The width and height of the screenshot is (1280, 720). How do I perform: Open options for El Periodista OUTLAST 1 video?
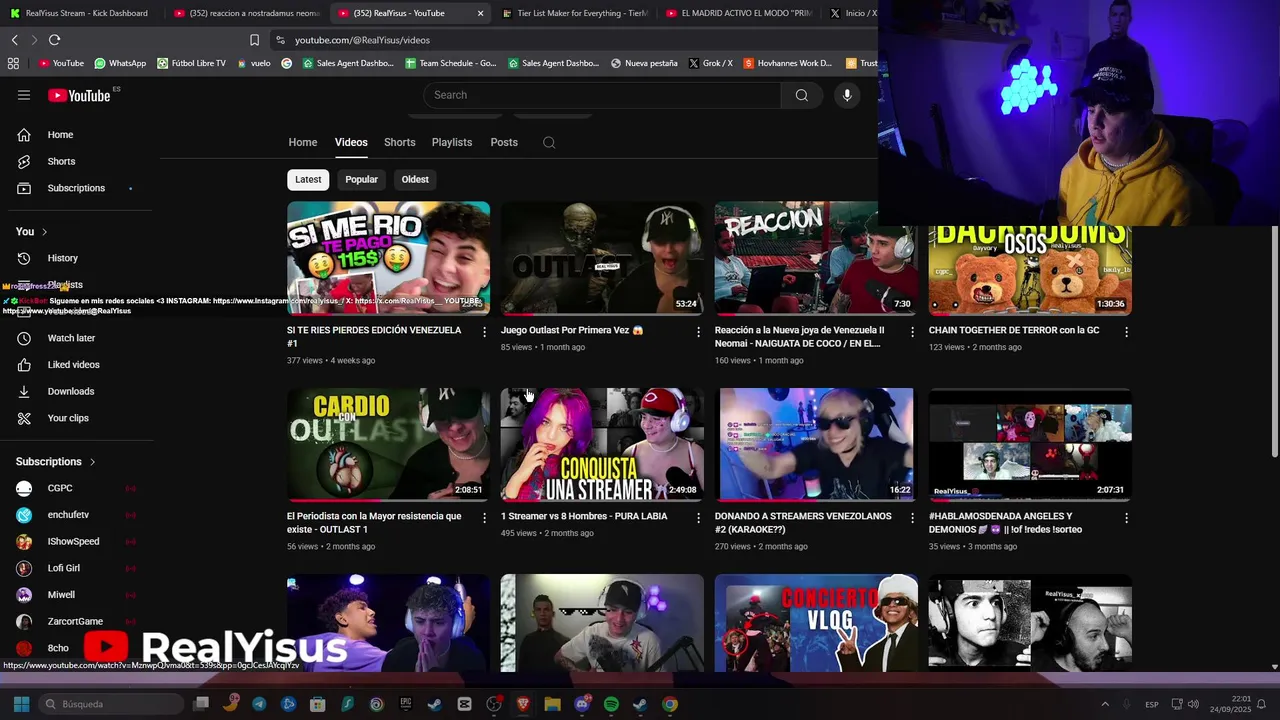[x=485, y=518]
